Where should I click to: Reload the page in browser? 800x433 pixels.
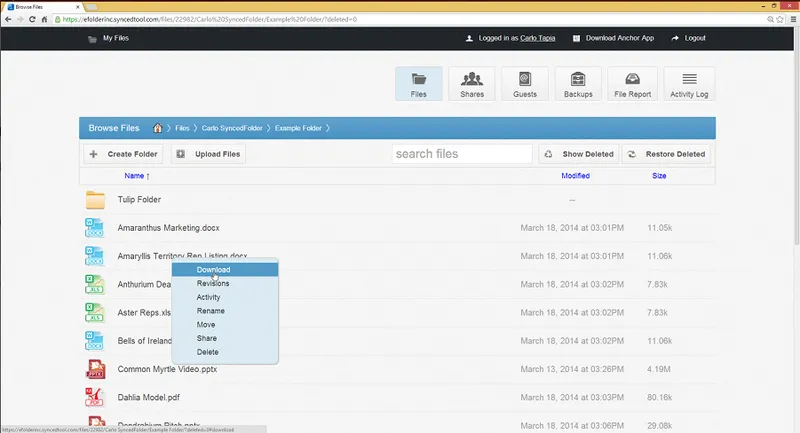pos(32,19)
